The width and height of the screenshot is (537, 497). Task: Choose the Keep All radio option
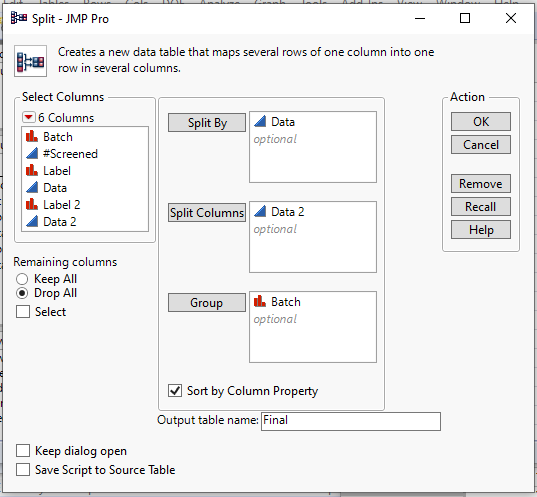coord(22,279)
